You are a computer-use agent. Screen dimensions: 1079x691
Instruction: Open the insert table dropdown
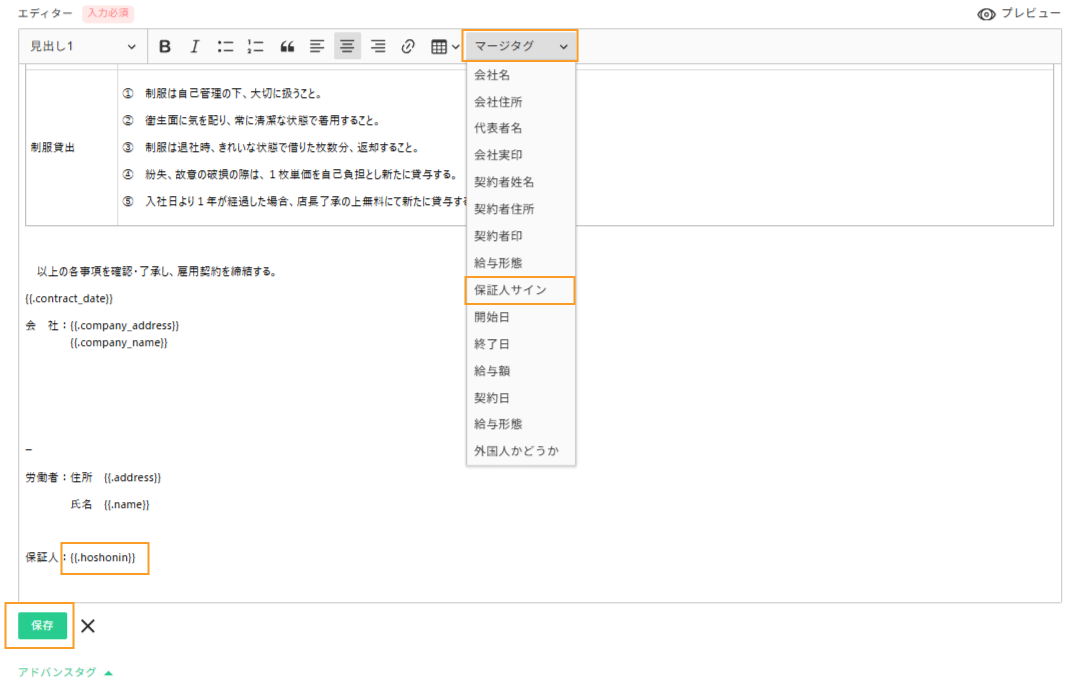445,46
